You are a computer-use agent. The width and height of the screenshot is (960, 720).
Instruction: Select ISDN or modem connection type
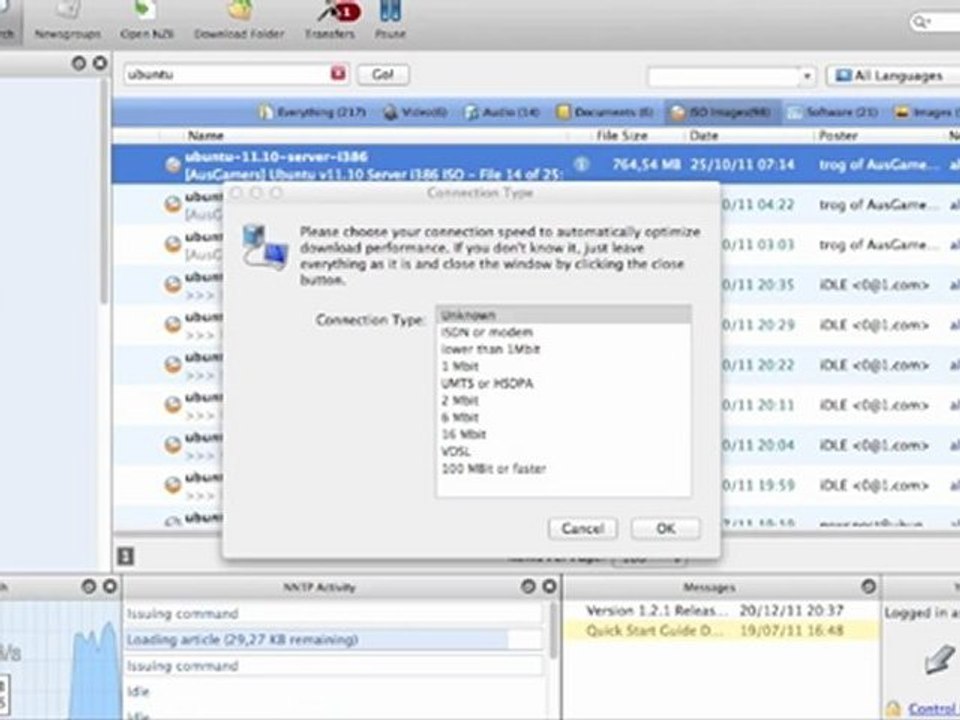pos(563,332)
